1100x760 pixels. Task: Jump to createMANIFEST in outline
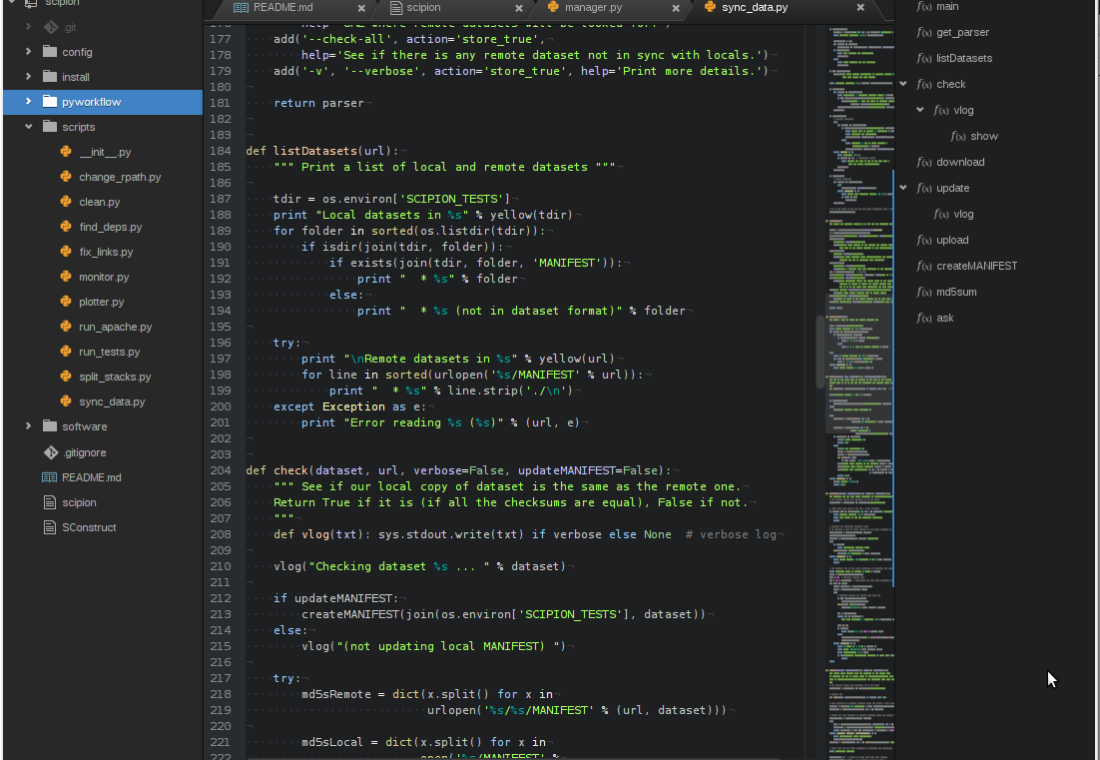click(977, 266)
